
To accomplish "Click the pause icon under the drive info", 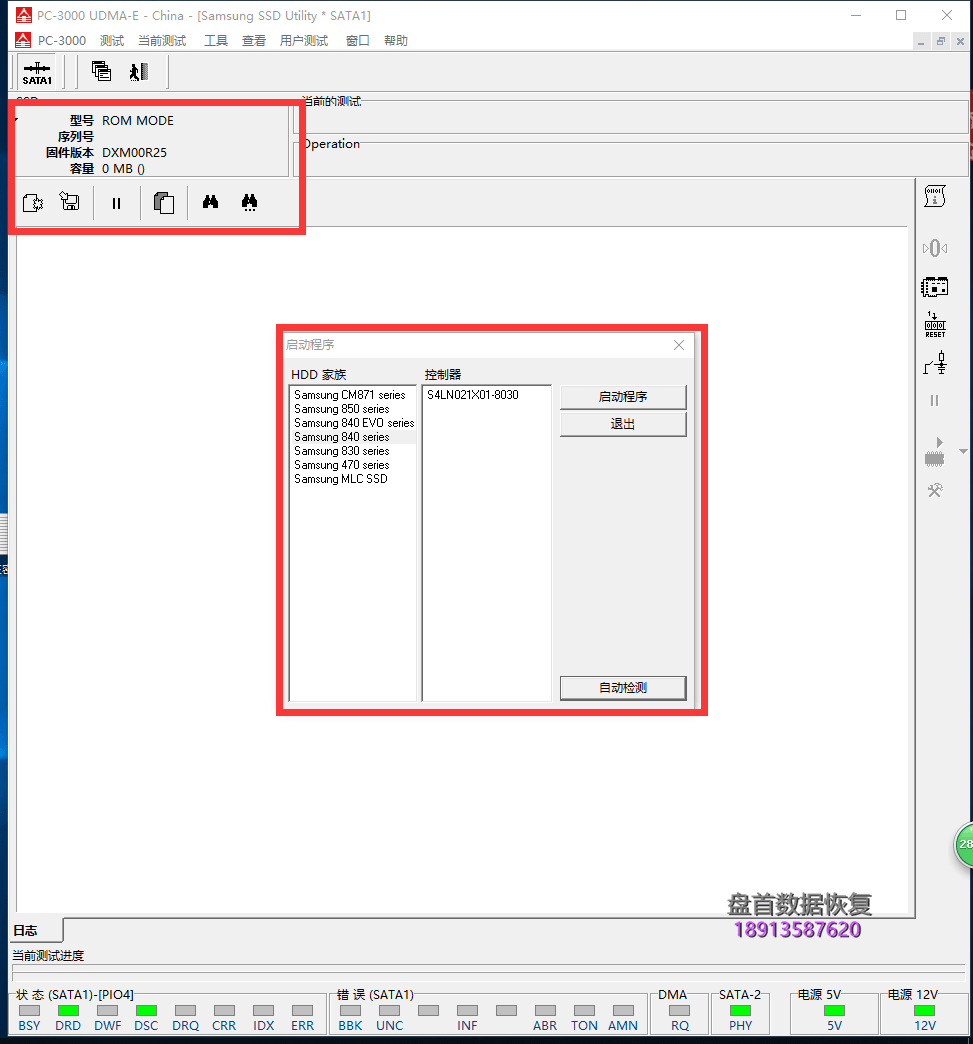I will tap(117, 203).
